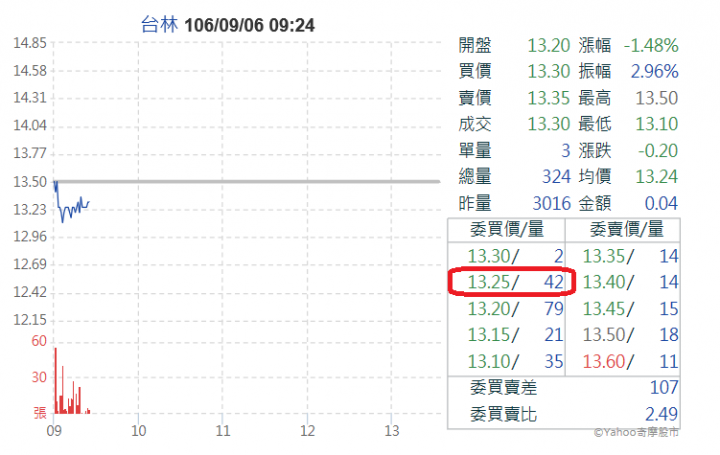
Task: Click the 30 volume axis label
Action: tap(39, 377)
